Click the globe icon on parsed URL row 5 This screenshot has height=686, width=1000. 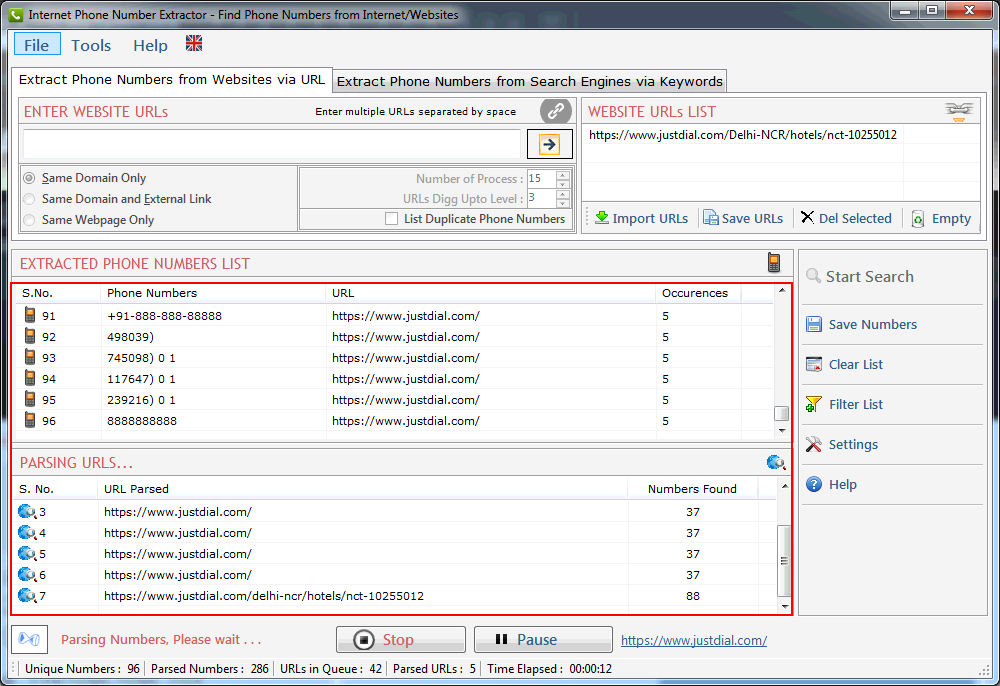[x=27, y=553]
